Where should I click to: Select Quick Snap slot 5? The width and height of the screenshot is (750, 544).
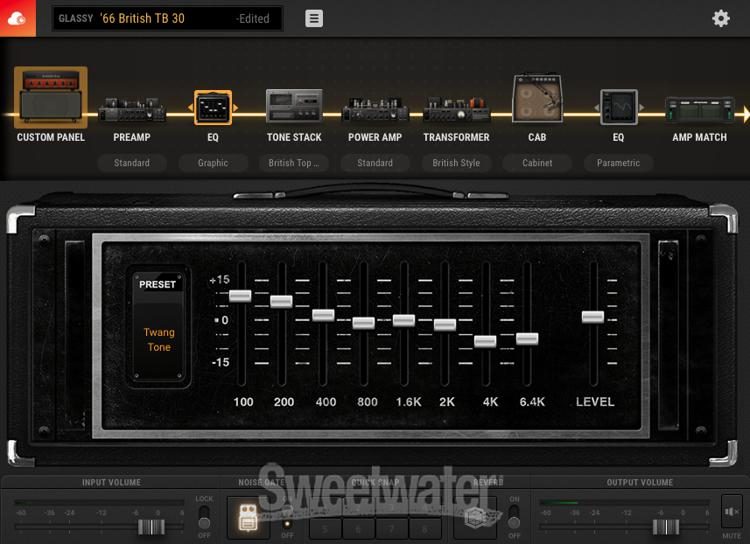click(325, 529)
